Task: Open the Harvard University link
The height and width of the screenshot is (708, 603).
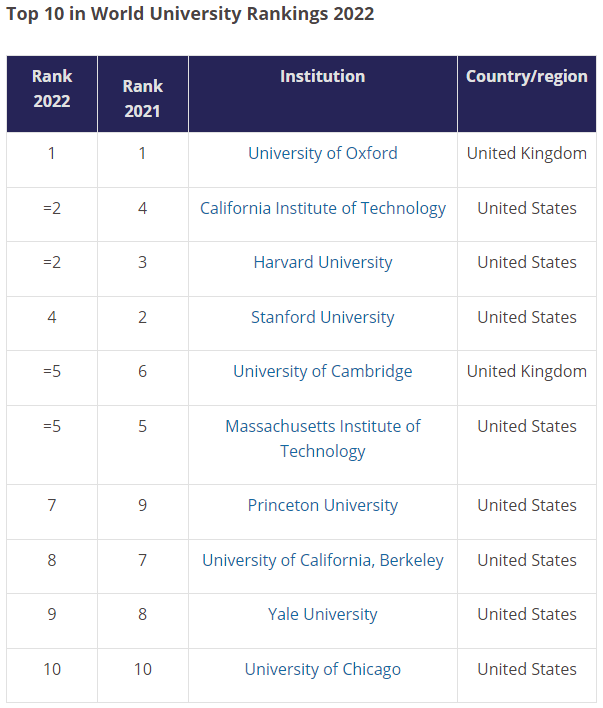Action: [x=322, y=262]
